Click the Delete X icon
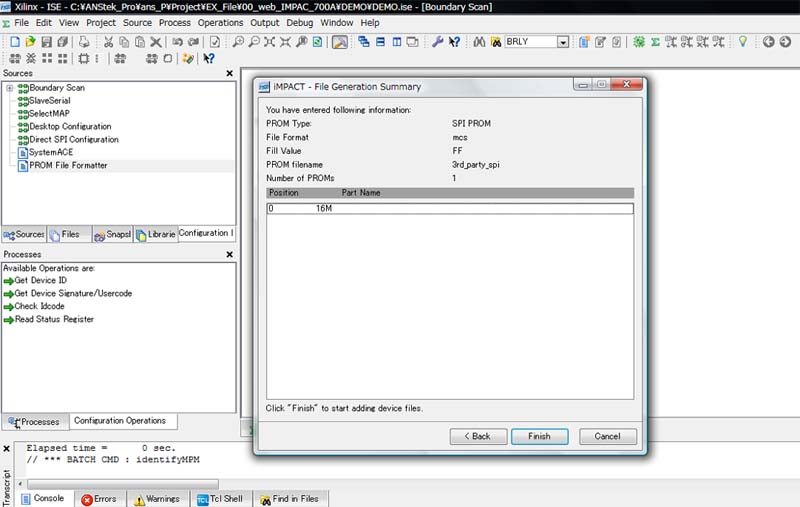Image resolution: width=800 pixels, height=507 pixels. tap(156, 42)
